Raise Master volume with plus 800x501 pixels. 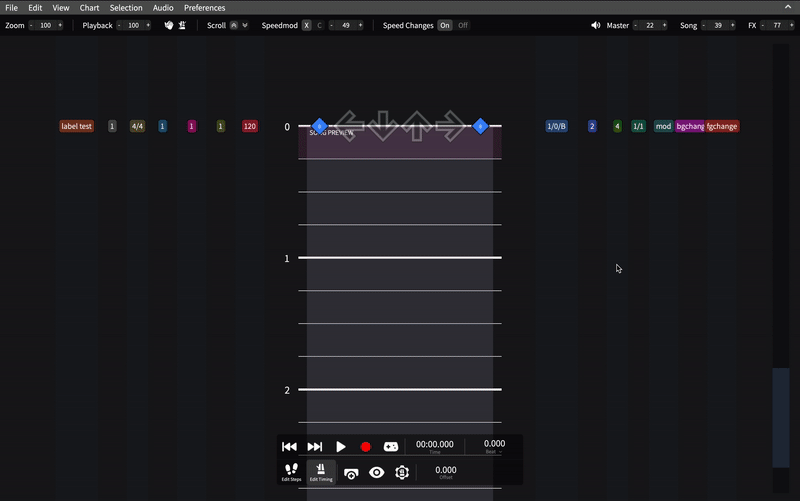pyautogui.click(x=664, y=25)
